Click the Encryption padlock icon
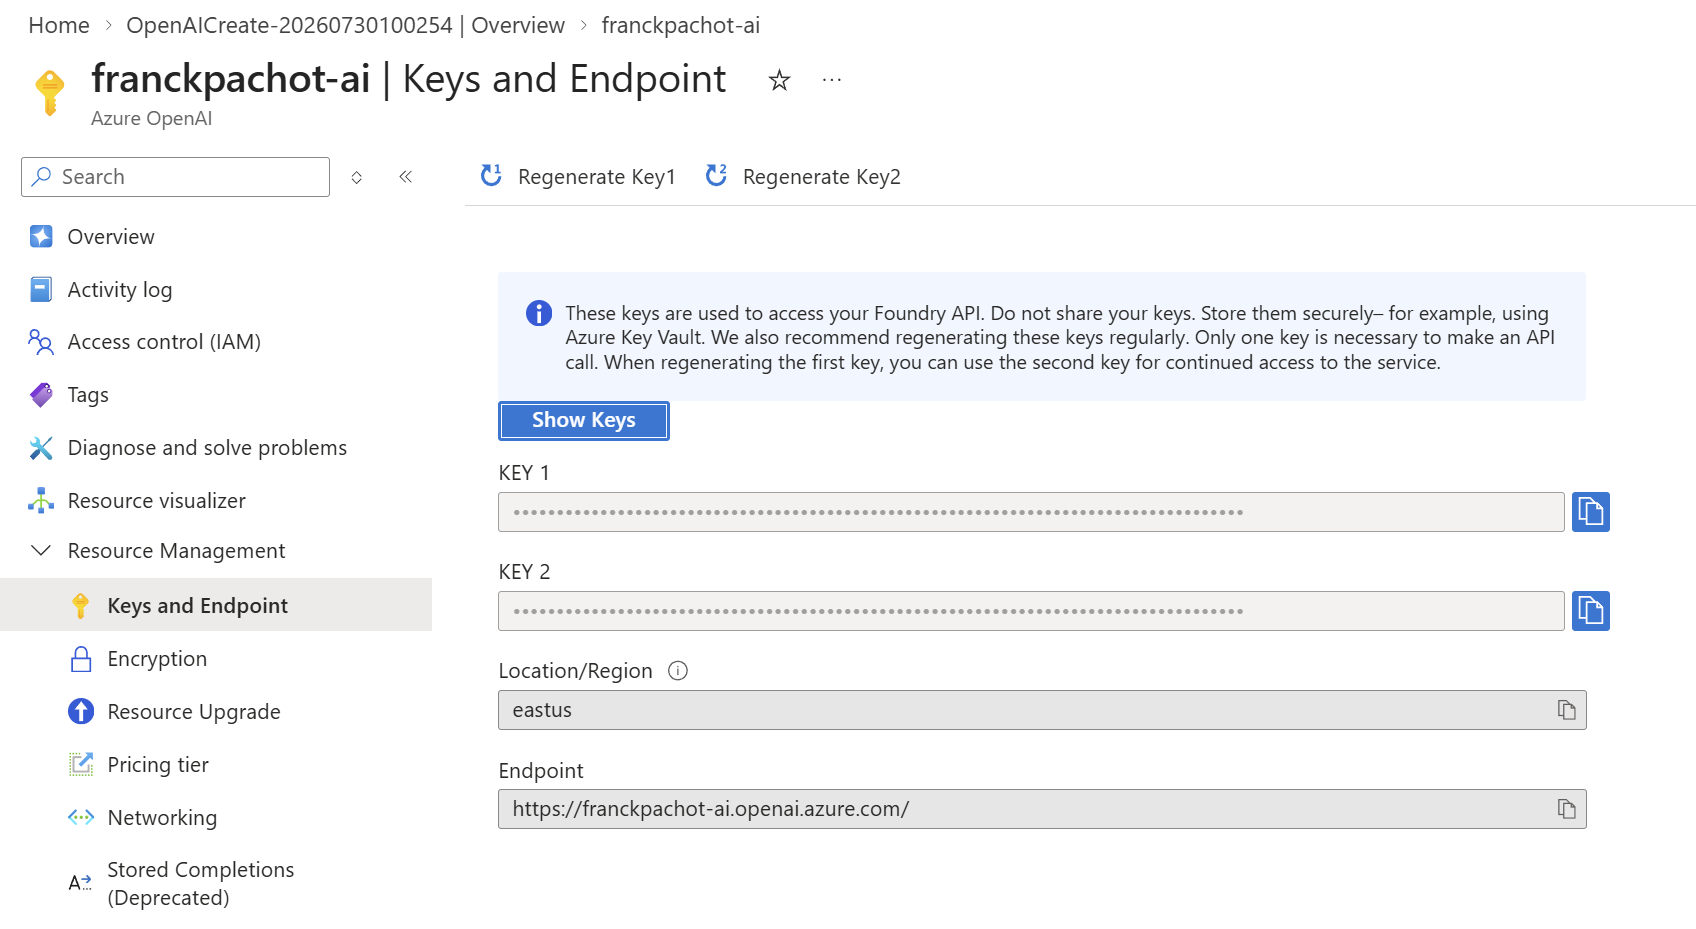Viewport: 1696px width, 929px height. pos(81,659)
